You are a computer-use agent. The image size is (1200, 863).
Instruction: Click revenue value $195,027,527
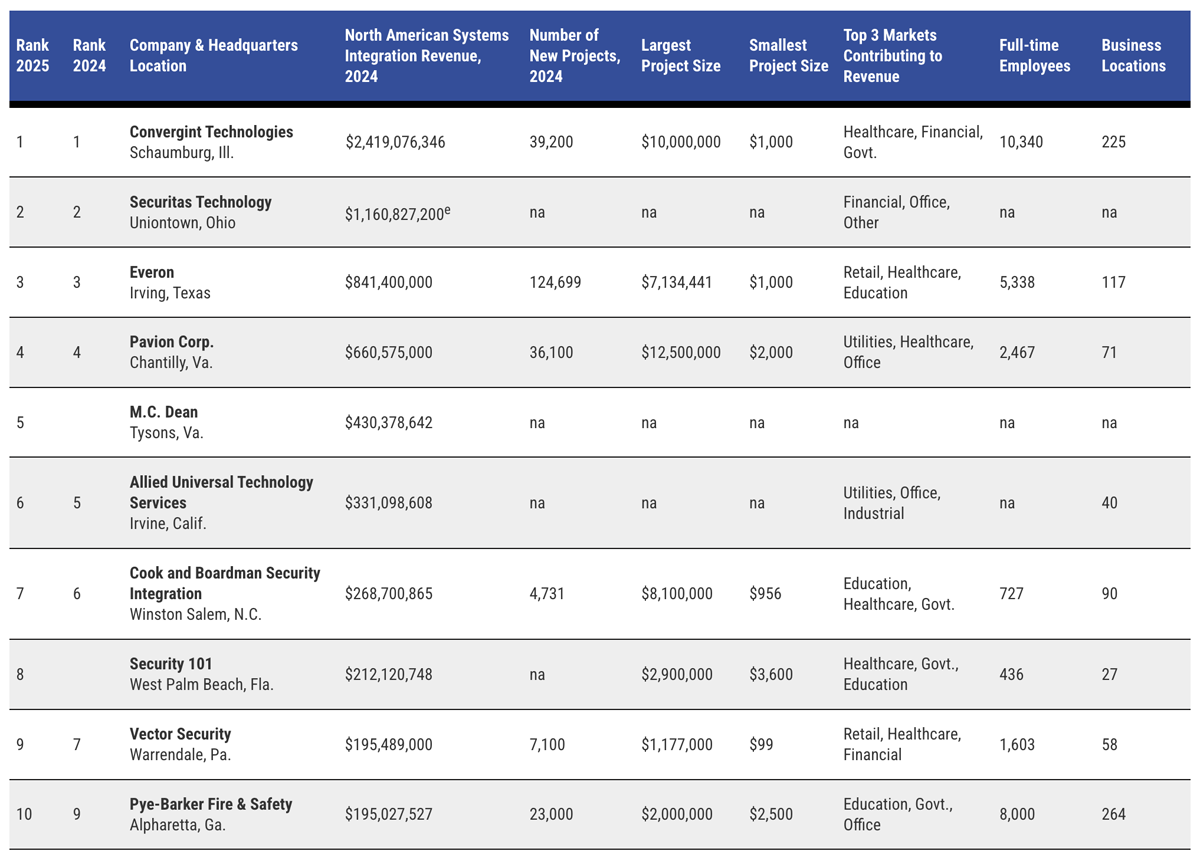(389, 815)
